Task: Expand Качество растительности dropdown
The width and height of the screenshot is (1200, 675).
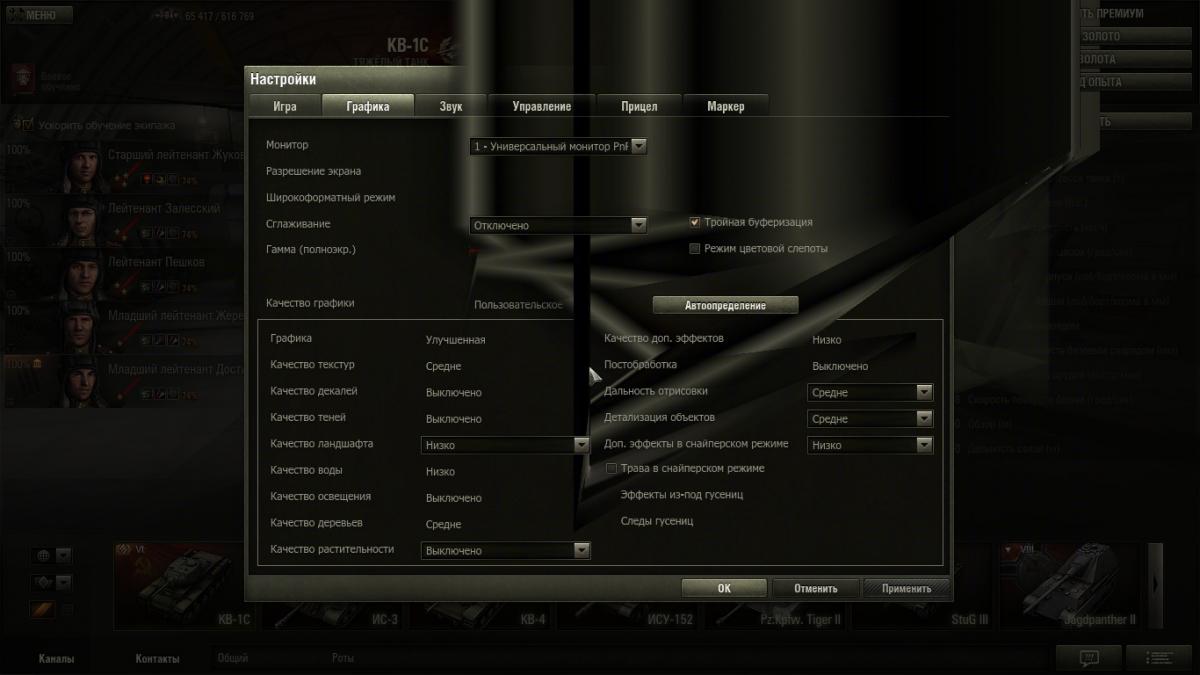Action: coord(505,550)
